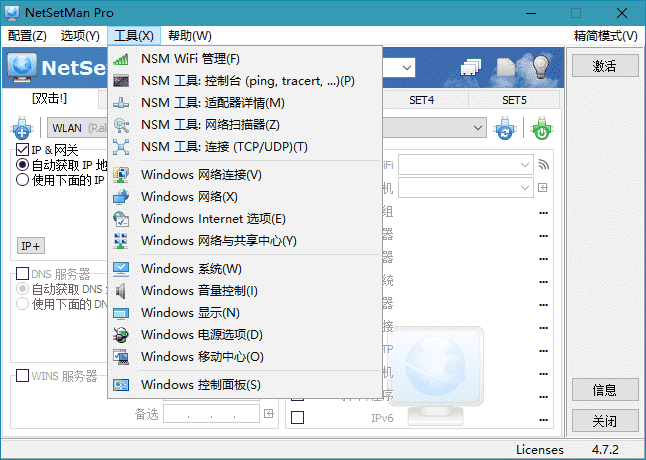Enable the DNS 服务器 checkbox

pos(23,274)
